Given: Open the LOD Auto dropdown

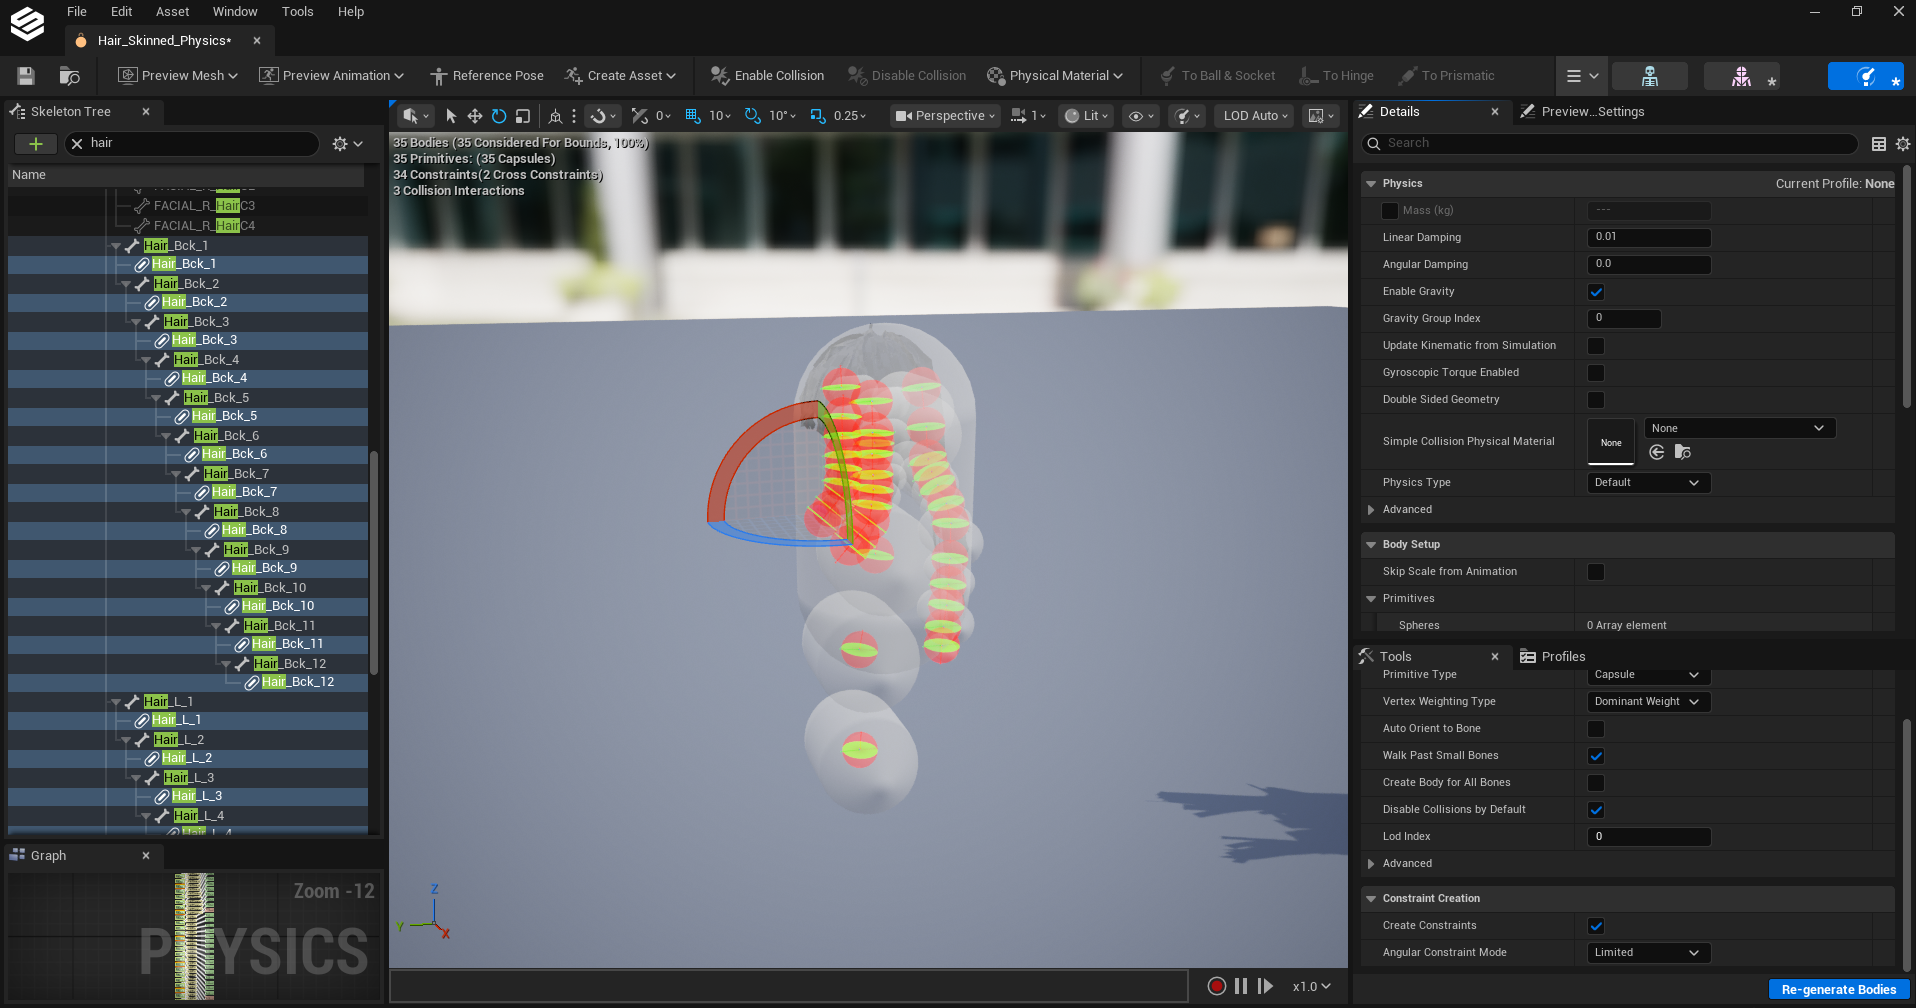Looking at the screenshot, I should [x=1256, y=116].
